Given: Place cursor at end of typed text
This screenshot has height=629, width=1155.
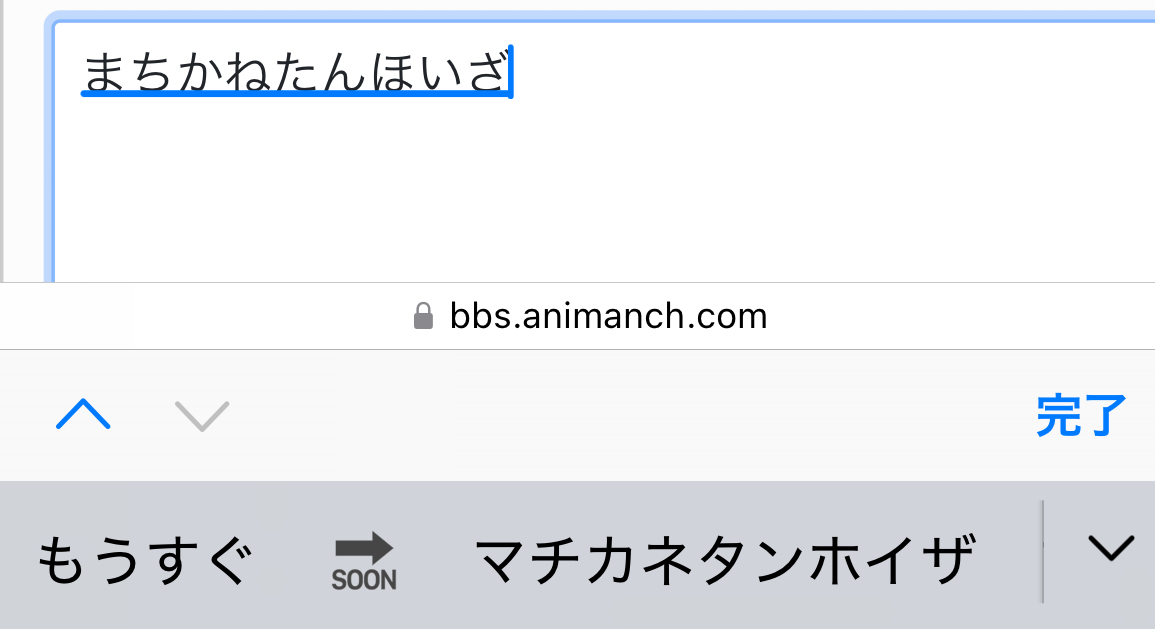Looking at the screenshot, I should [x=512, y=73].
